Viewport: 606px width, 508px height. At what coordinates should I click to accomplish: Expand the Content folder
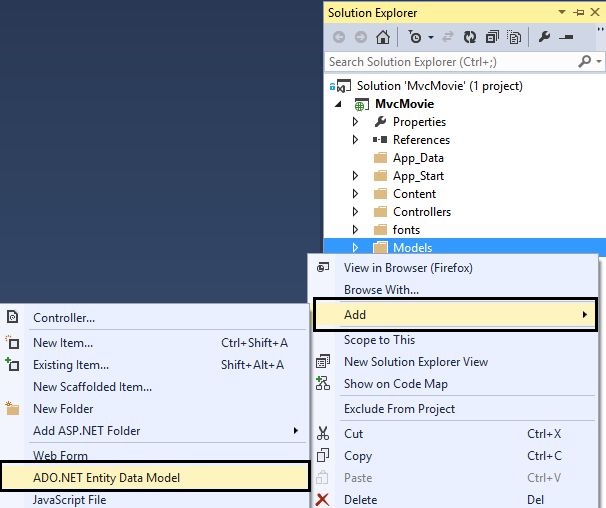355,194
